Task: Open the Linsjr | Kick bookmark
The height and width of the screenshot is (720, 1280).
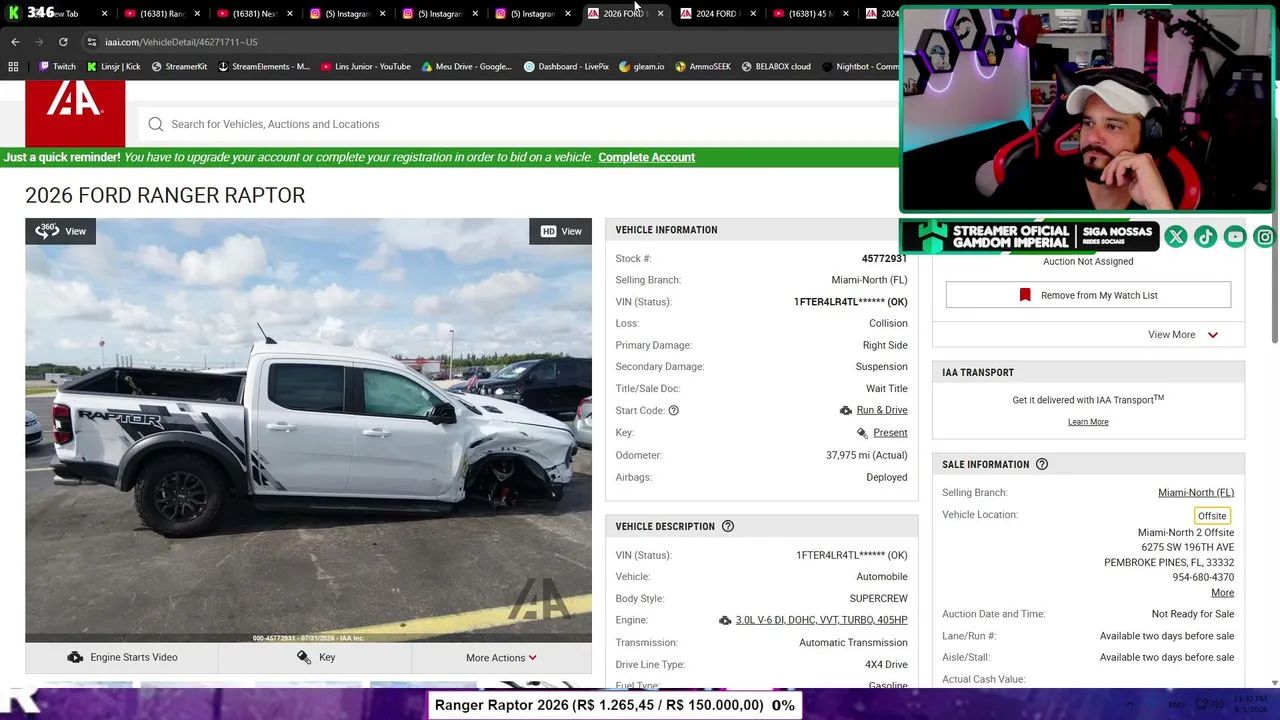Action: [x=113, y=67]
